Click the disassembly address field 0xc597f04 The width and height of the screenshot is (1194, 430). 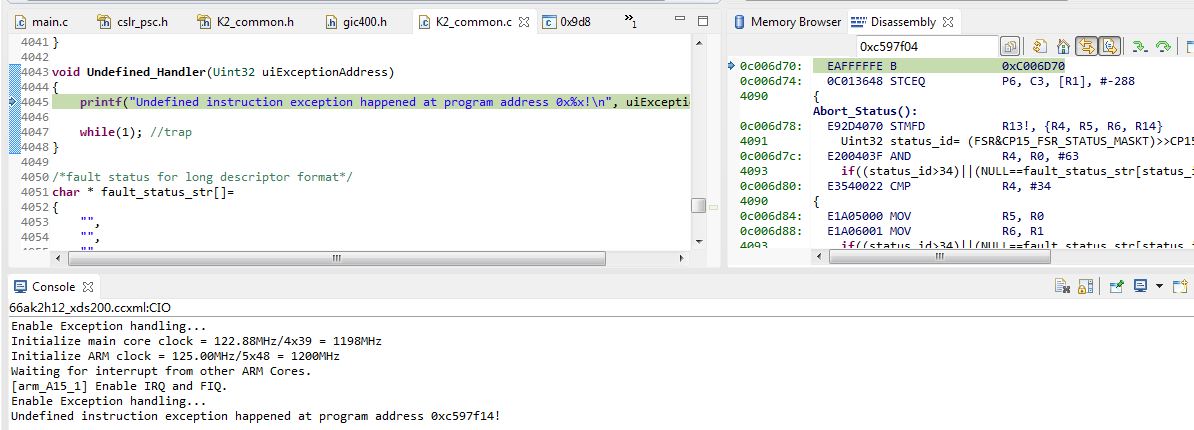pyautogui.click(x=927, y=46)
